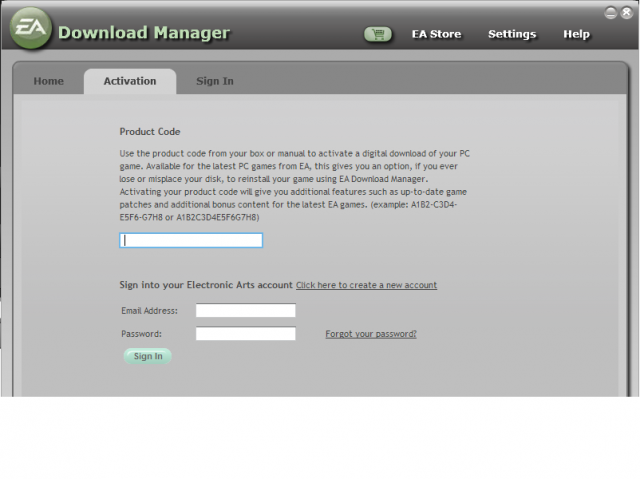Click the 'Email Address:' label
Image resolution: width=640 pixels, height=479 pixels.
[x=149, y=311]
